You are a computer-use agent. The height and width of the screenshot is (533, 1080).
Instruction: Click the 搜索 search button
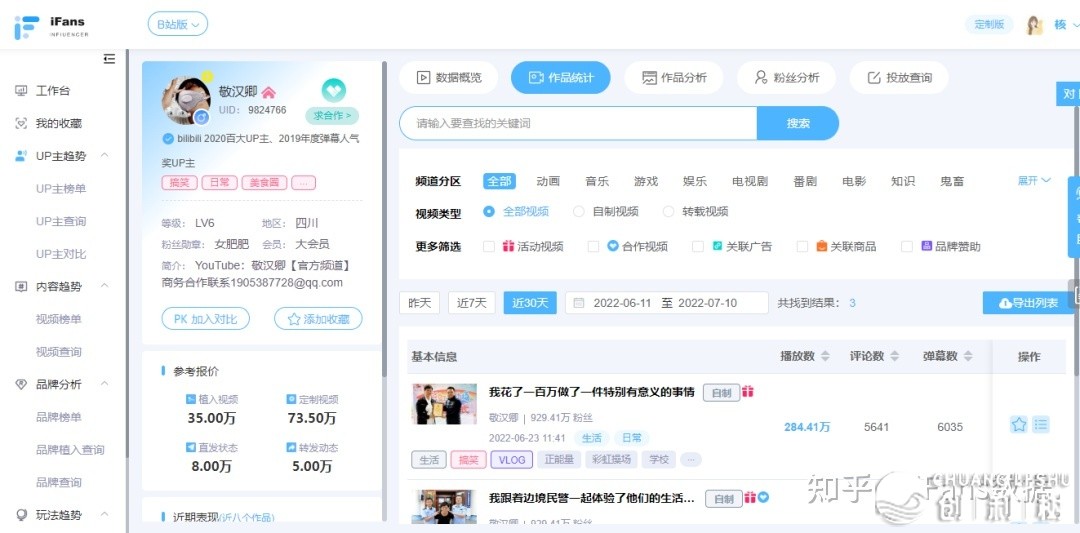pos(797,123)
